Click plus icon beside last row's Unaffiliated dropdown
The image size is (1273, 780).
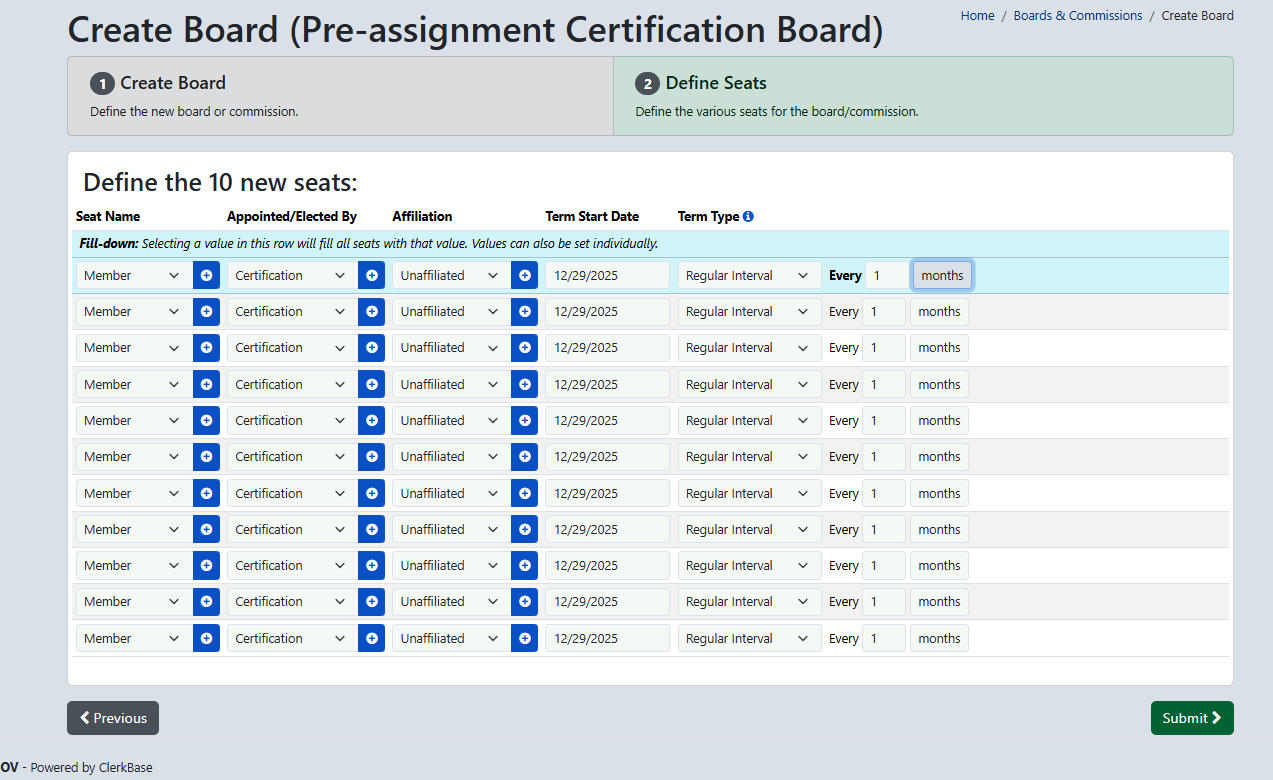point(524,638)
